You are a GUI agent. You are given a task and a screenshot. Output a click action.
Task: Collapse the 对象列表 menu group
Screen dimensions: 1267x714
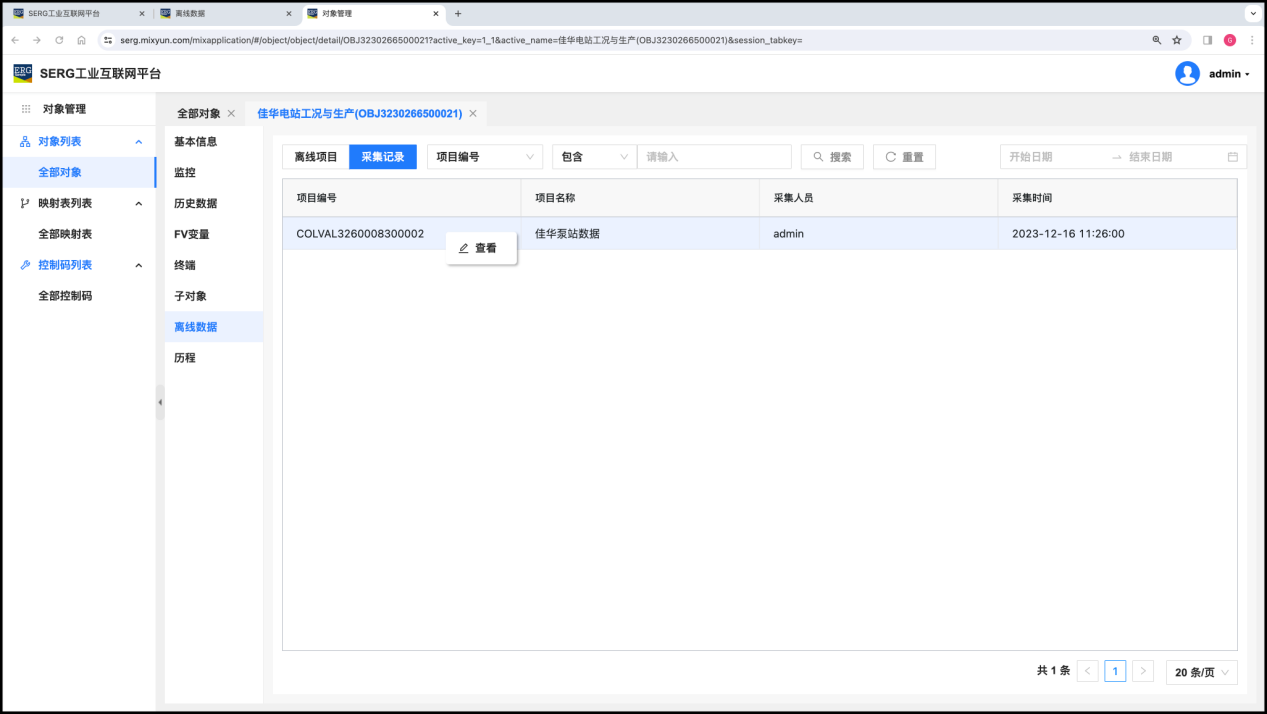[139, 142]
